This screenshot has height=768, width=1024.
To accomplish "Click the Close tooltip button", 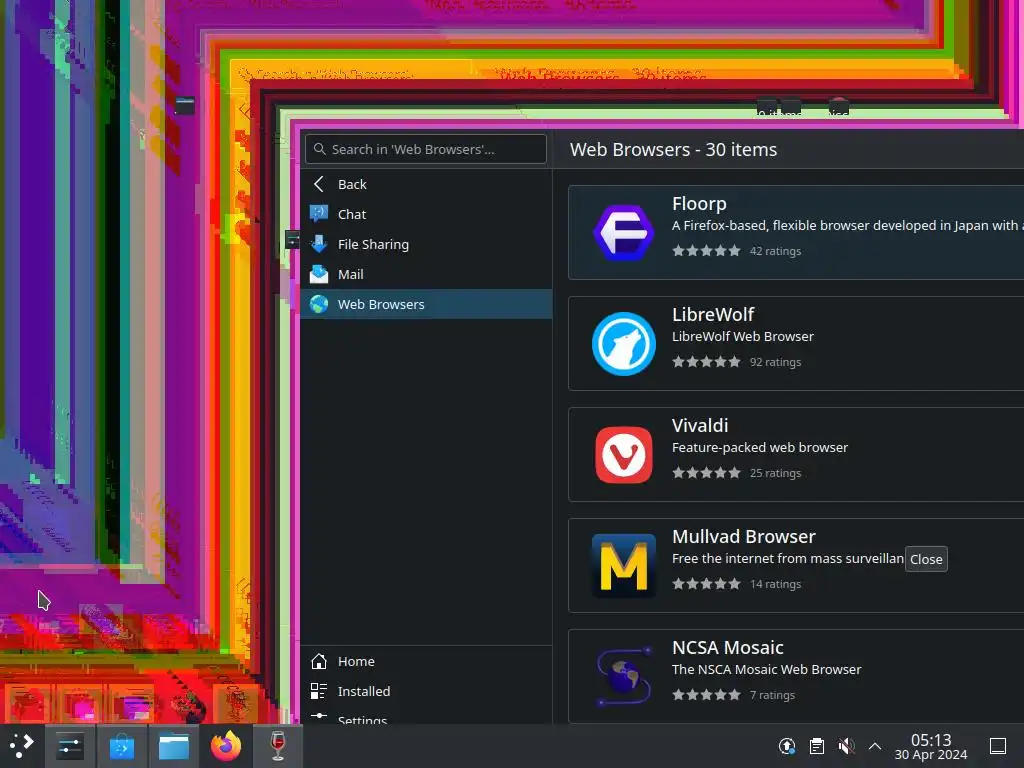I will pos(926,559).
